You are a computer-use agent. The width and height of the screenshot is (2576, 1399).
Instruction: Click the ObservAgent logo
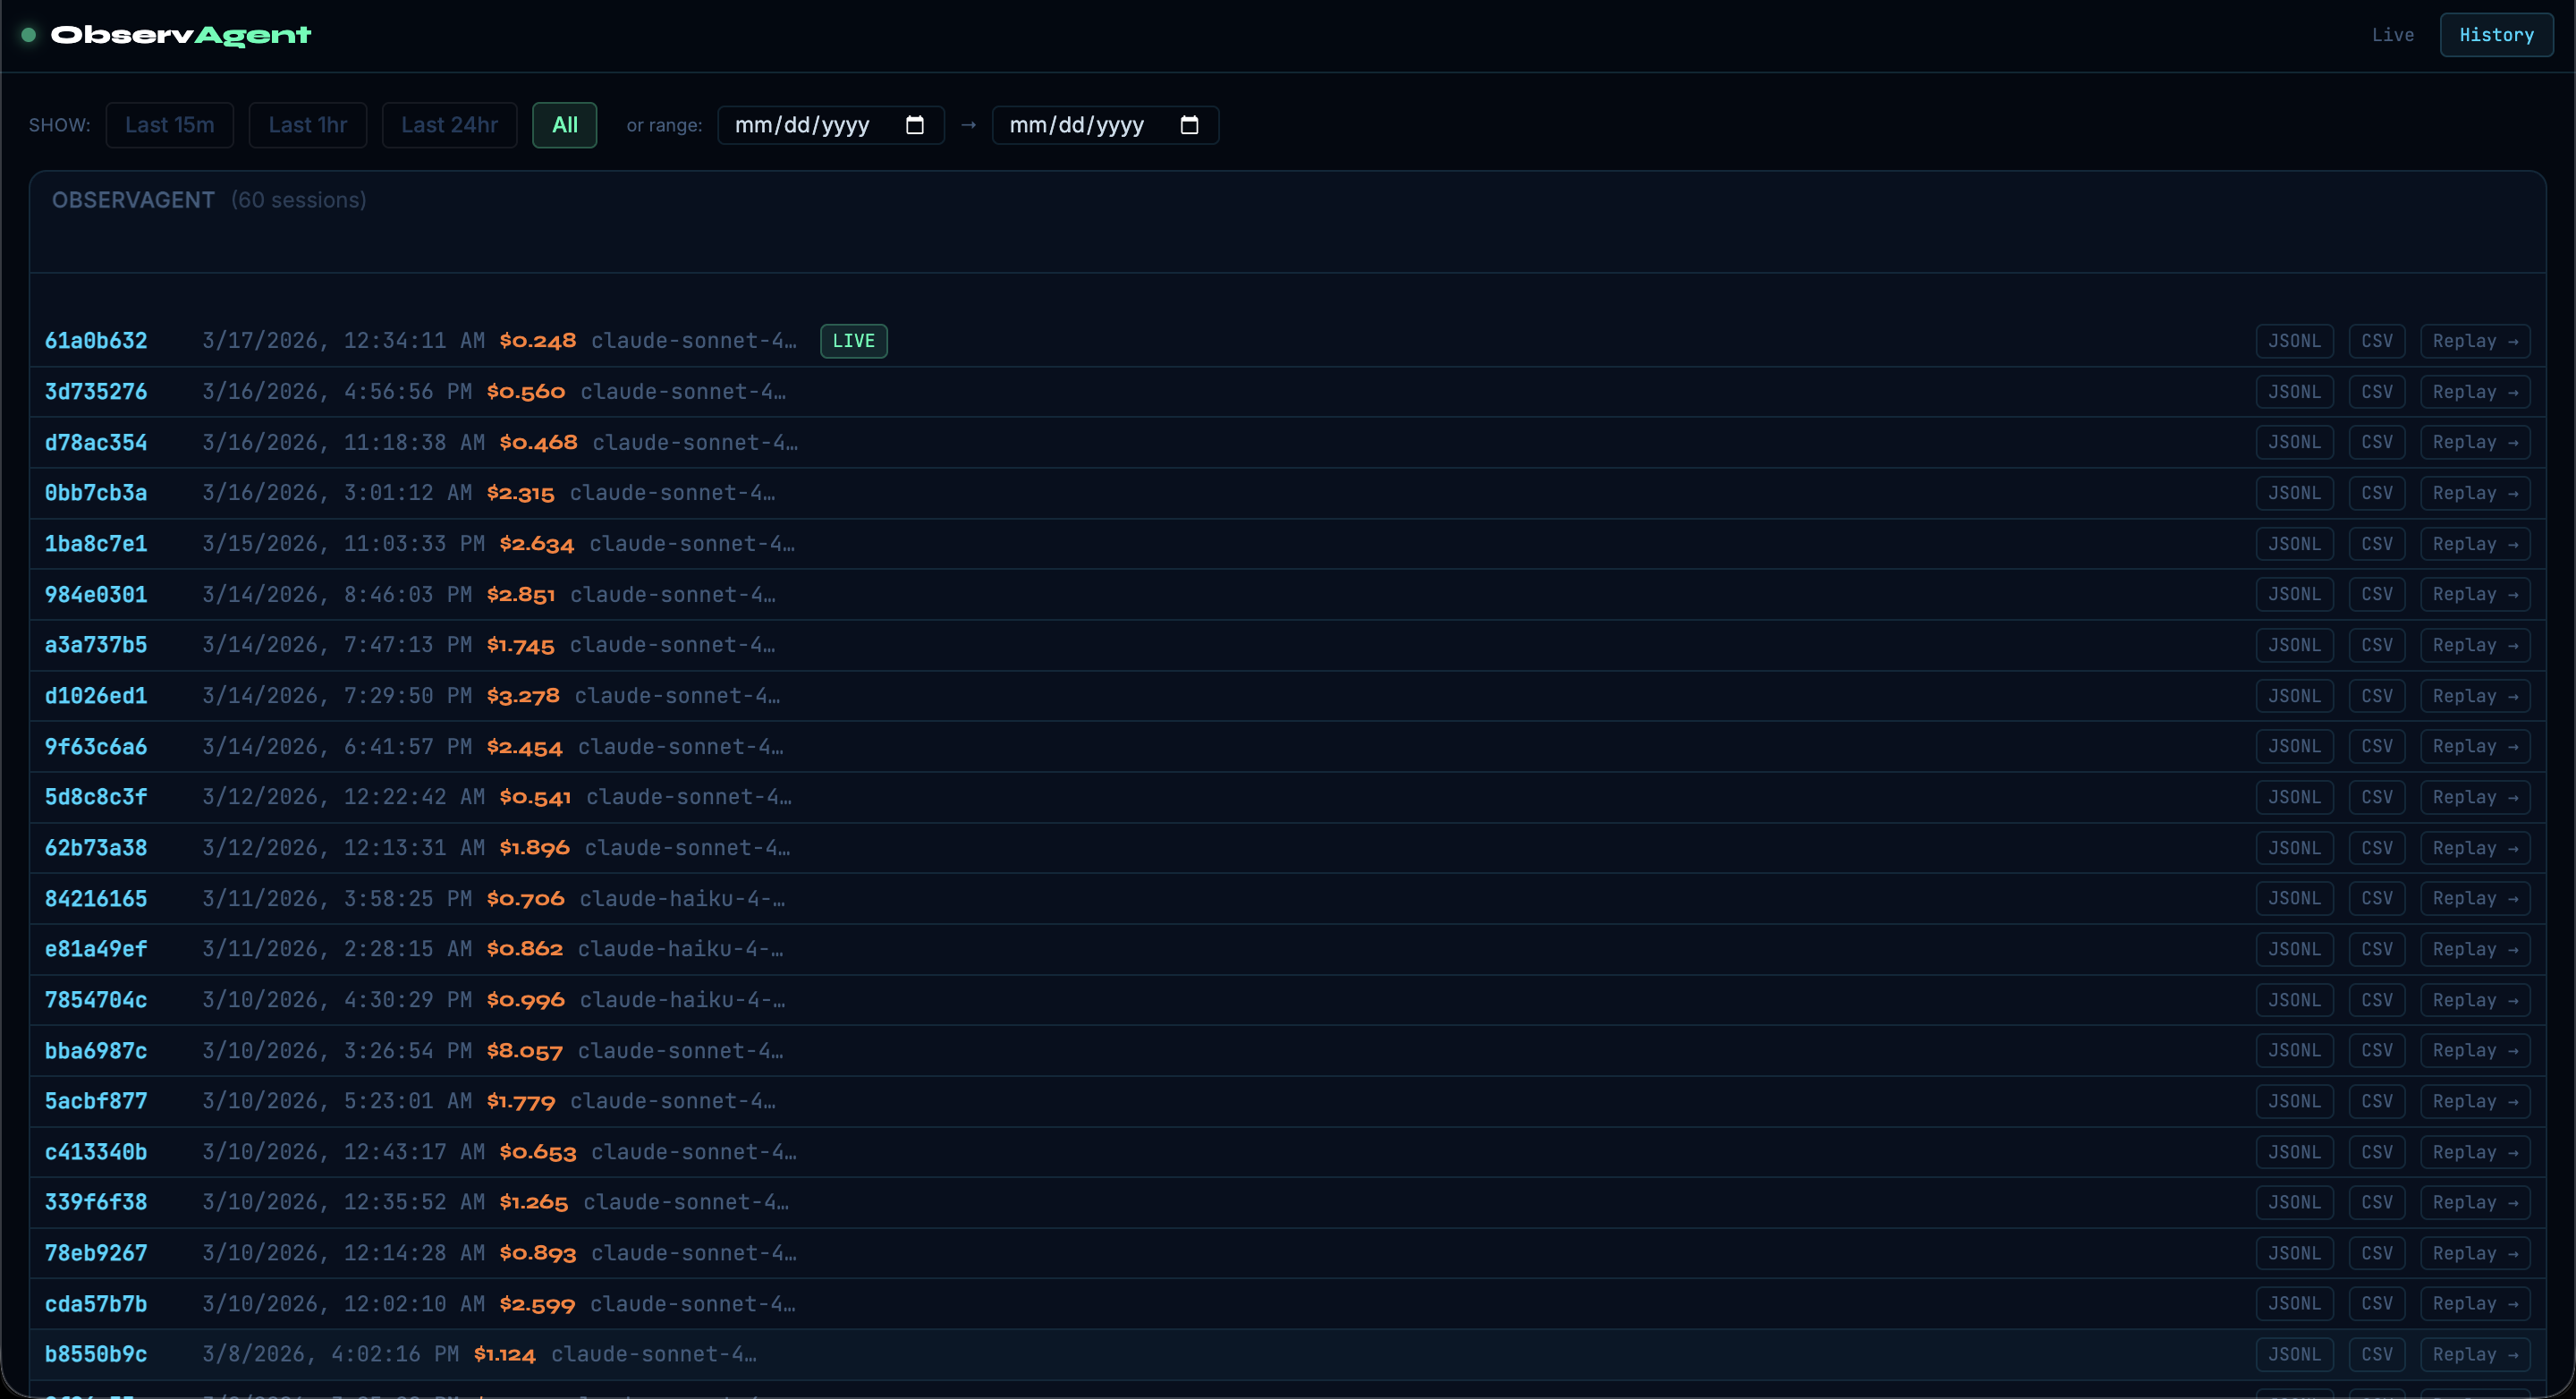pyautogui.click(x=181, y=35)
